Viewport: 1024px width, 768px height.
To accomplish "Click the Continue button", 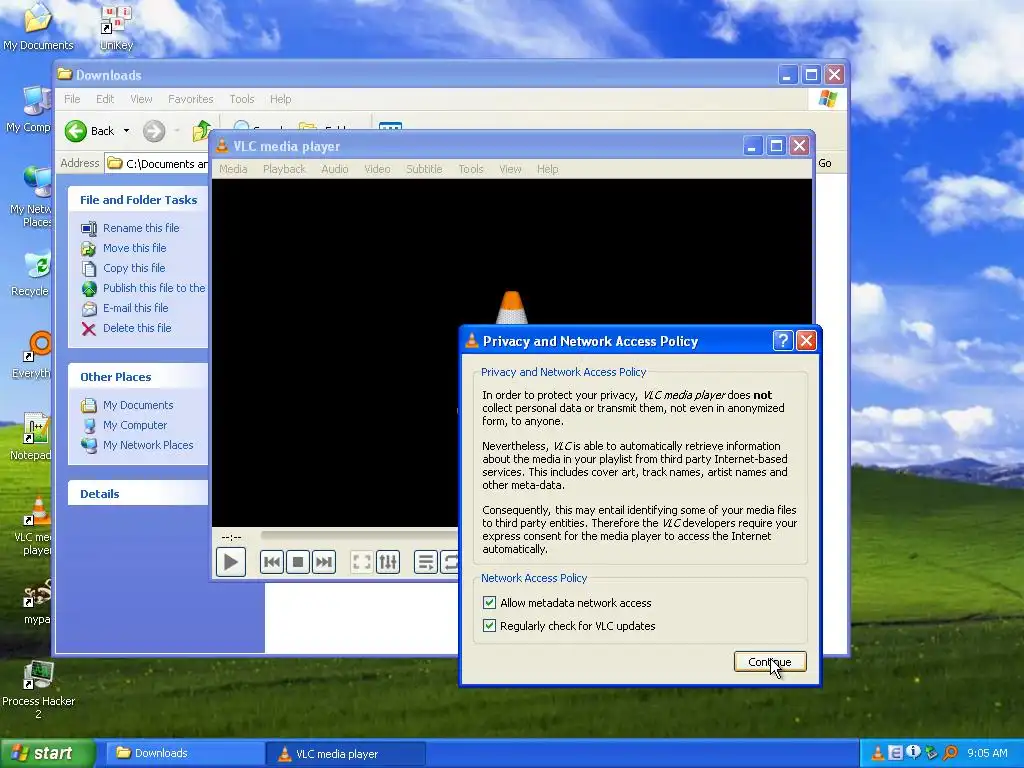I will 770,662.
